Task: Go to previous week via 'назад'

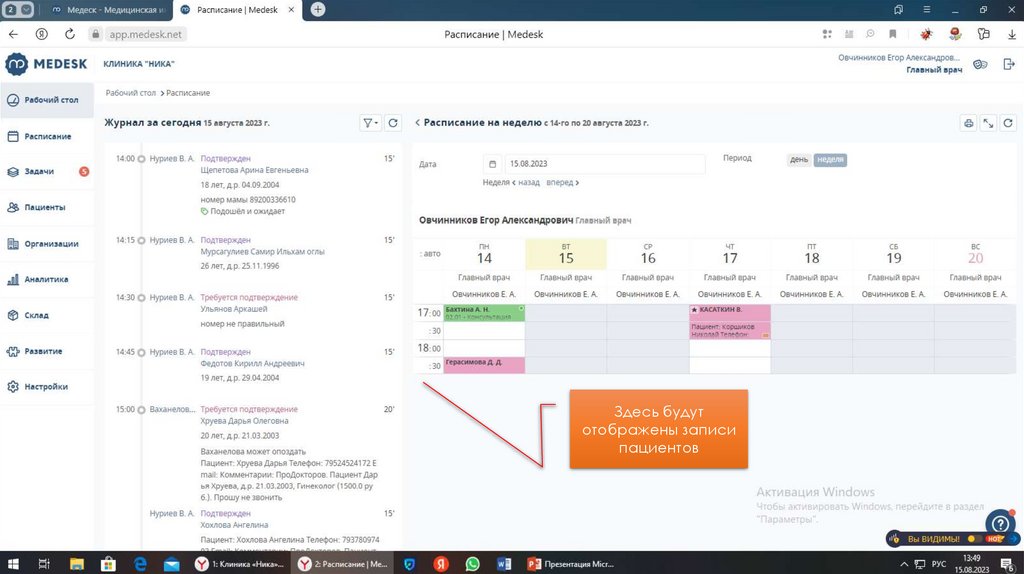Action: pyautogui.click(x=528, y=183)
